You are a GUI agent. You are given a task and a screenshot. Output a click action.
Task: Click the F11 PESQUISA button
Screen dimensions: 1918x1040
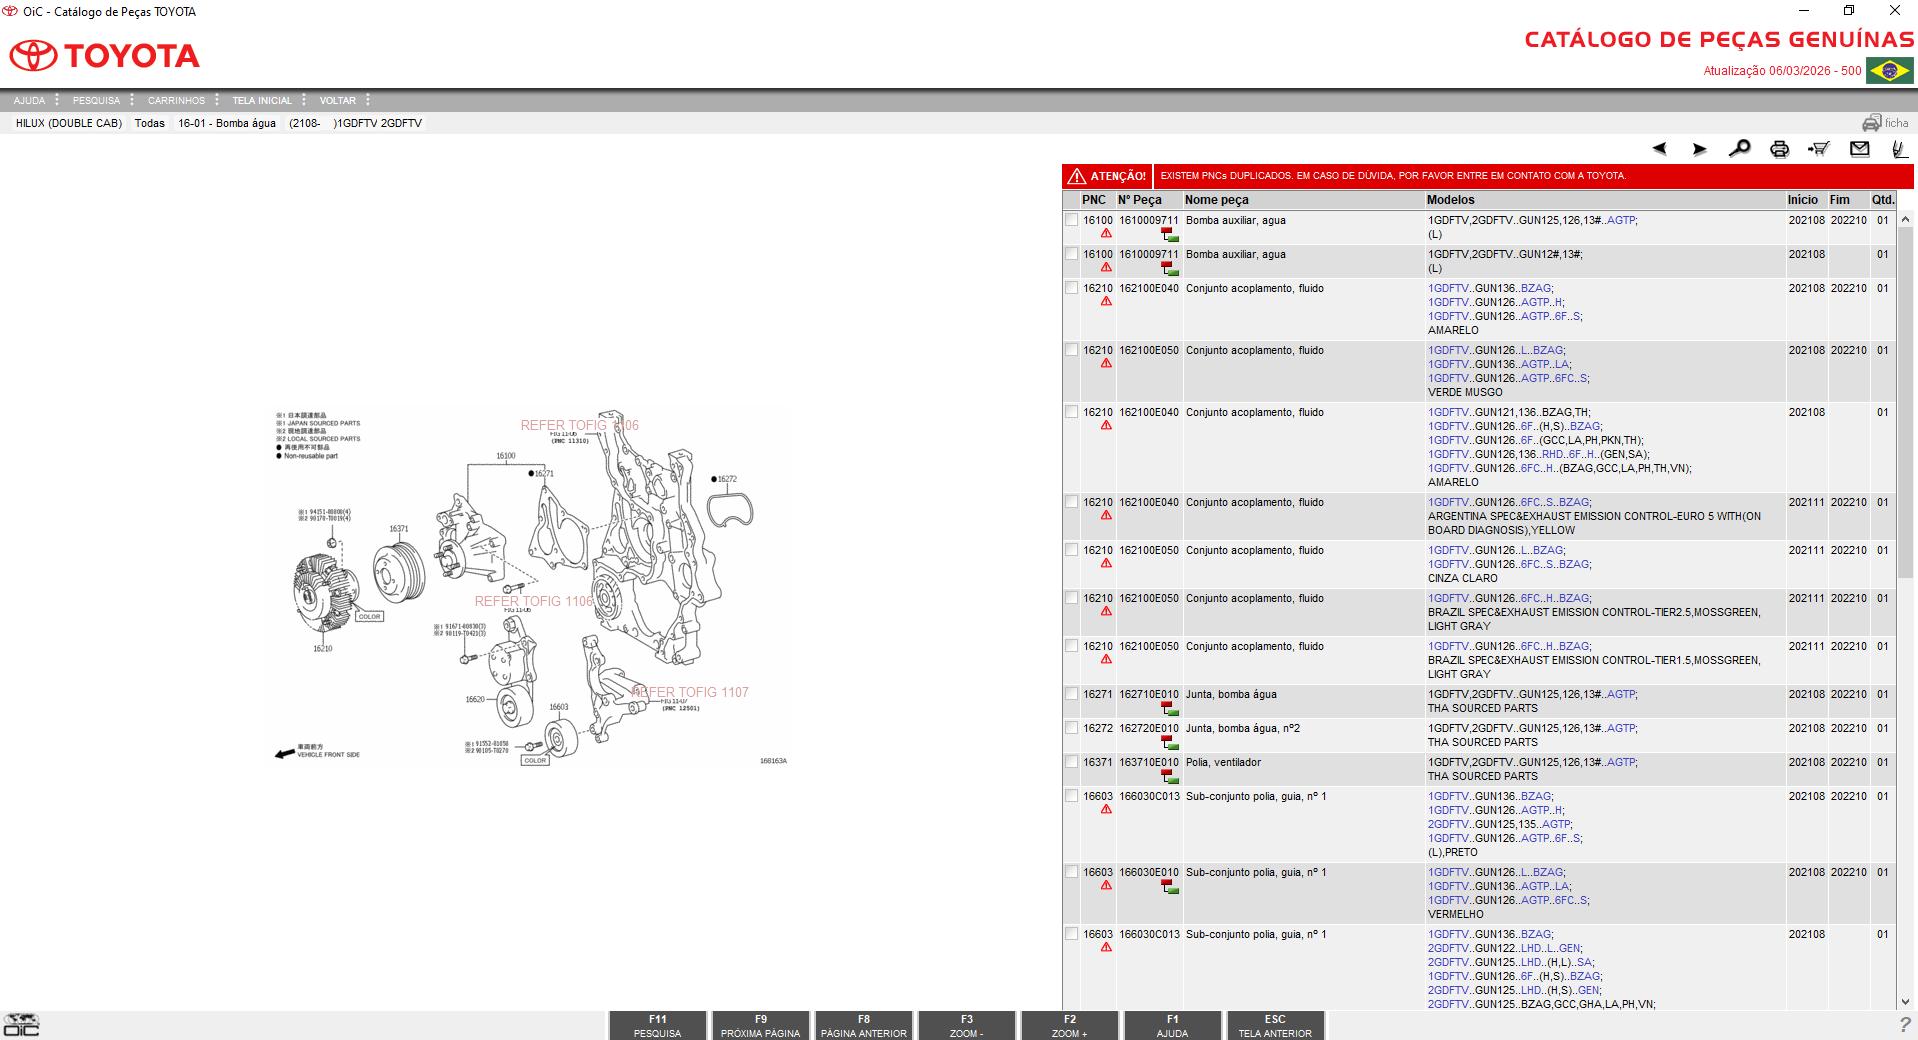[657, 1026]
